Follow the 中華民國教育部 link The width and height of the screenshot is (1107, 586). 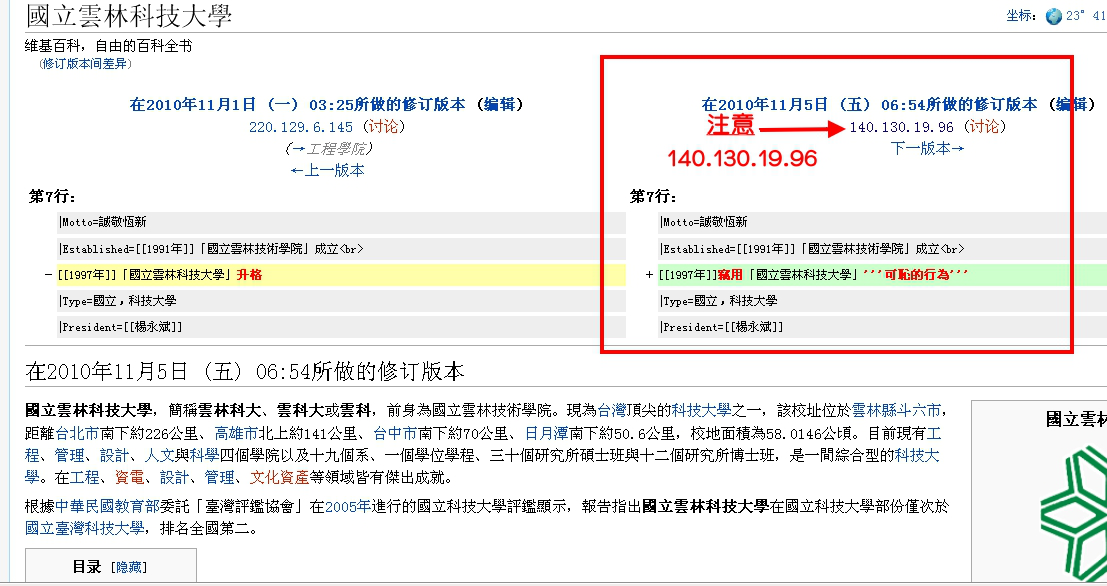click(107, 506)
